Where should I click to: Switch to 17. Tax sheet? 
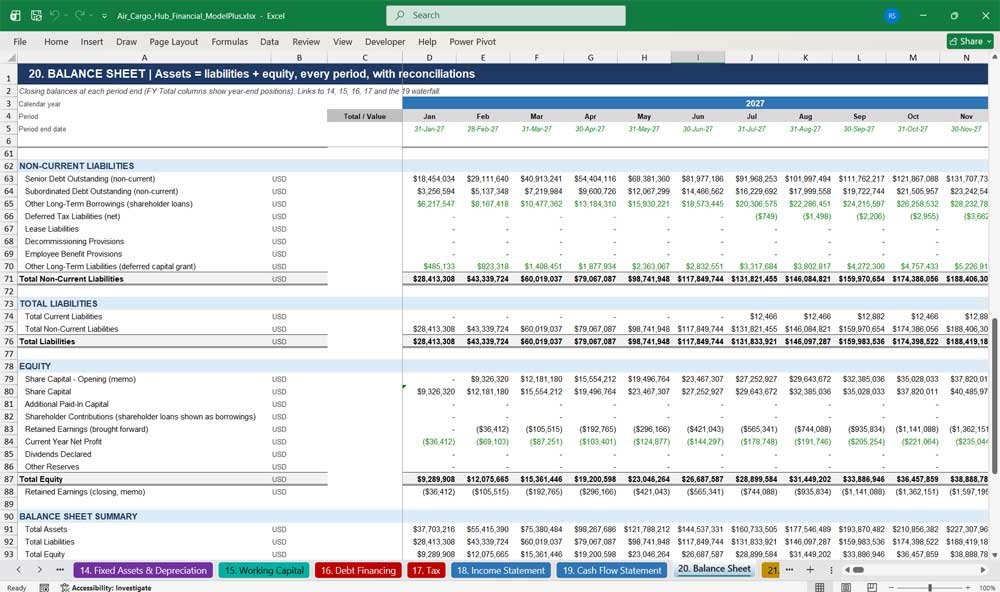pos(426,570)
